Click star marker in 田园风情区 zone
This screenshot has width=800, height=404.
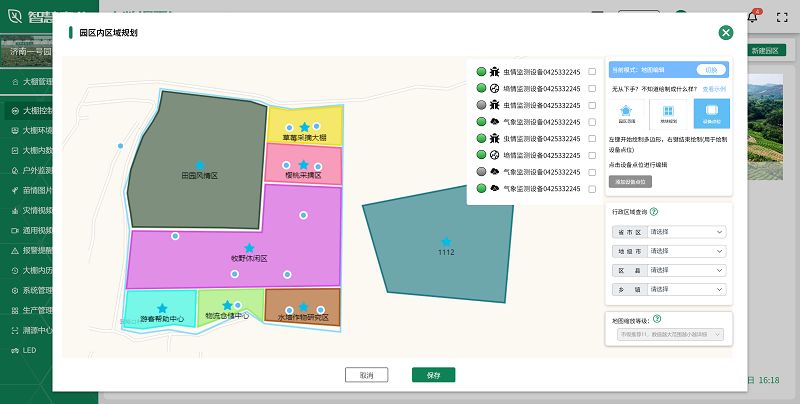coord(199,165)
